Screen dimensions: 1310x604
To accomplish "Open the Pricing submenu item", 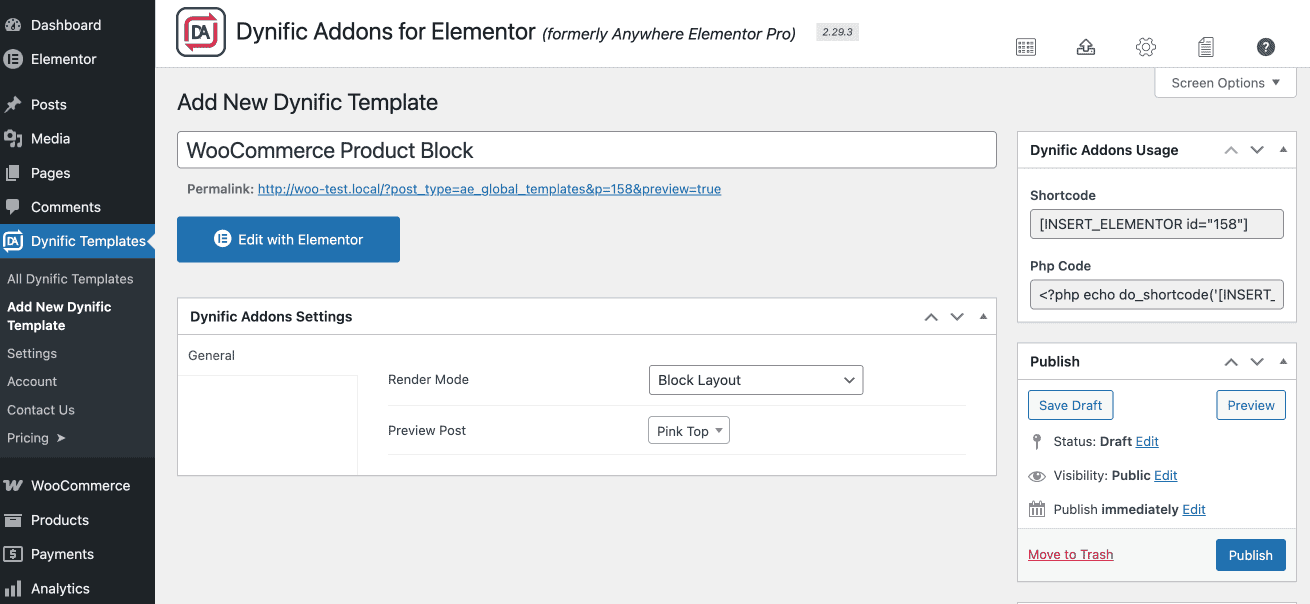I will [36, 438].
